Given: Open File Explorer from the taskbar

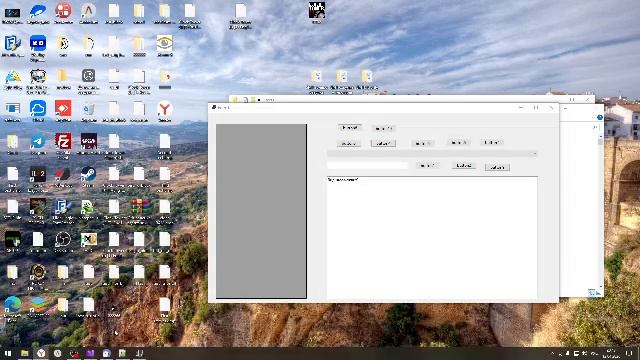Looking at the screenshot, I should point(25,353).
